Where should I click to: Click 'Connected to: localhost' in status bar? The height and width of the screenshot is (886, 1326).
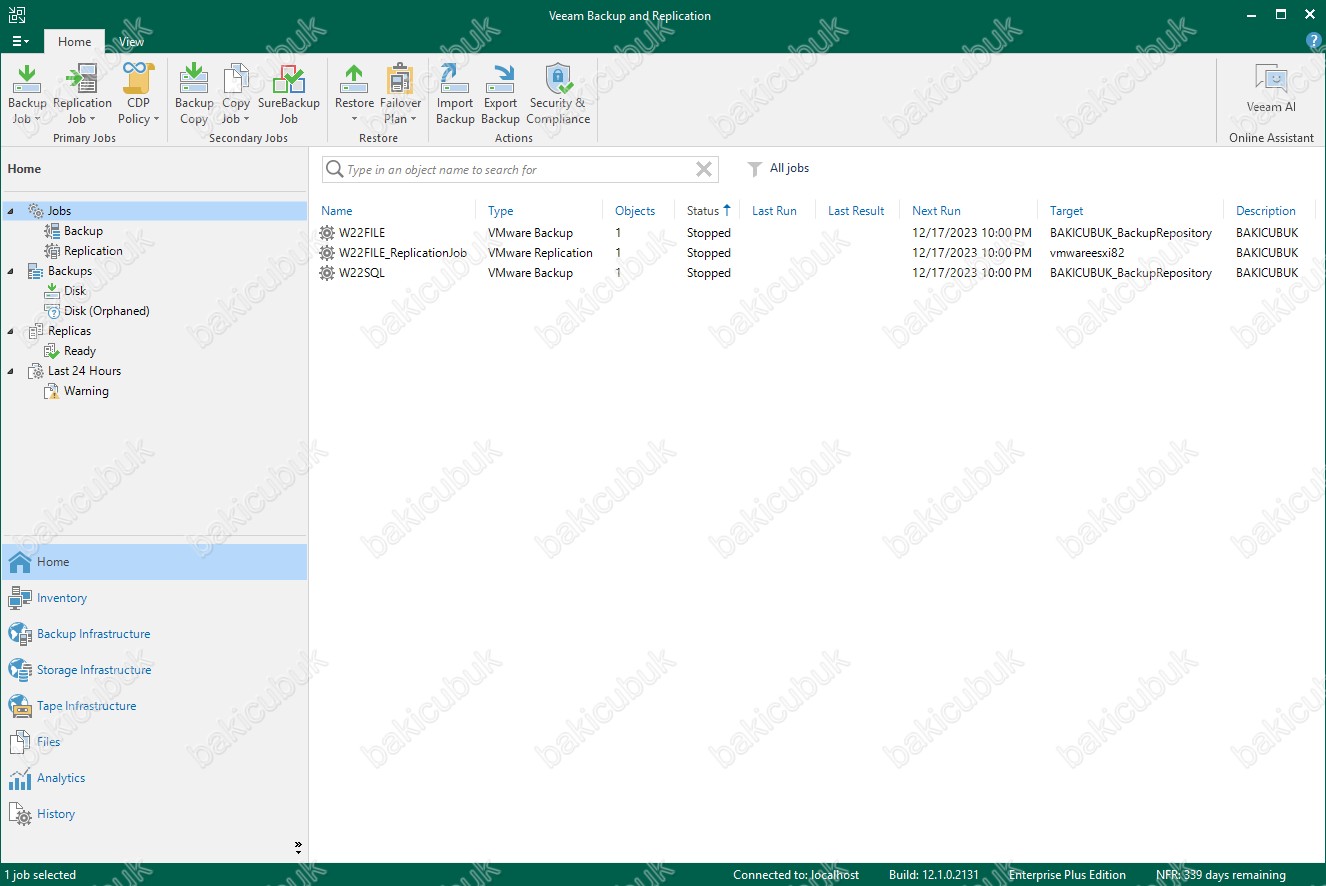click(796, 875)
